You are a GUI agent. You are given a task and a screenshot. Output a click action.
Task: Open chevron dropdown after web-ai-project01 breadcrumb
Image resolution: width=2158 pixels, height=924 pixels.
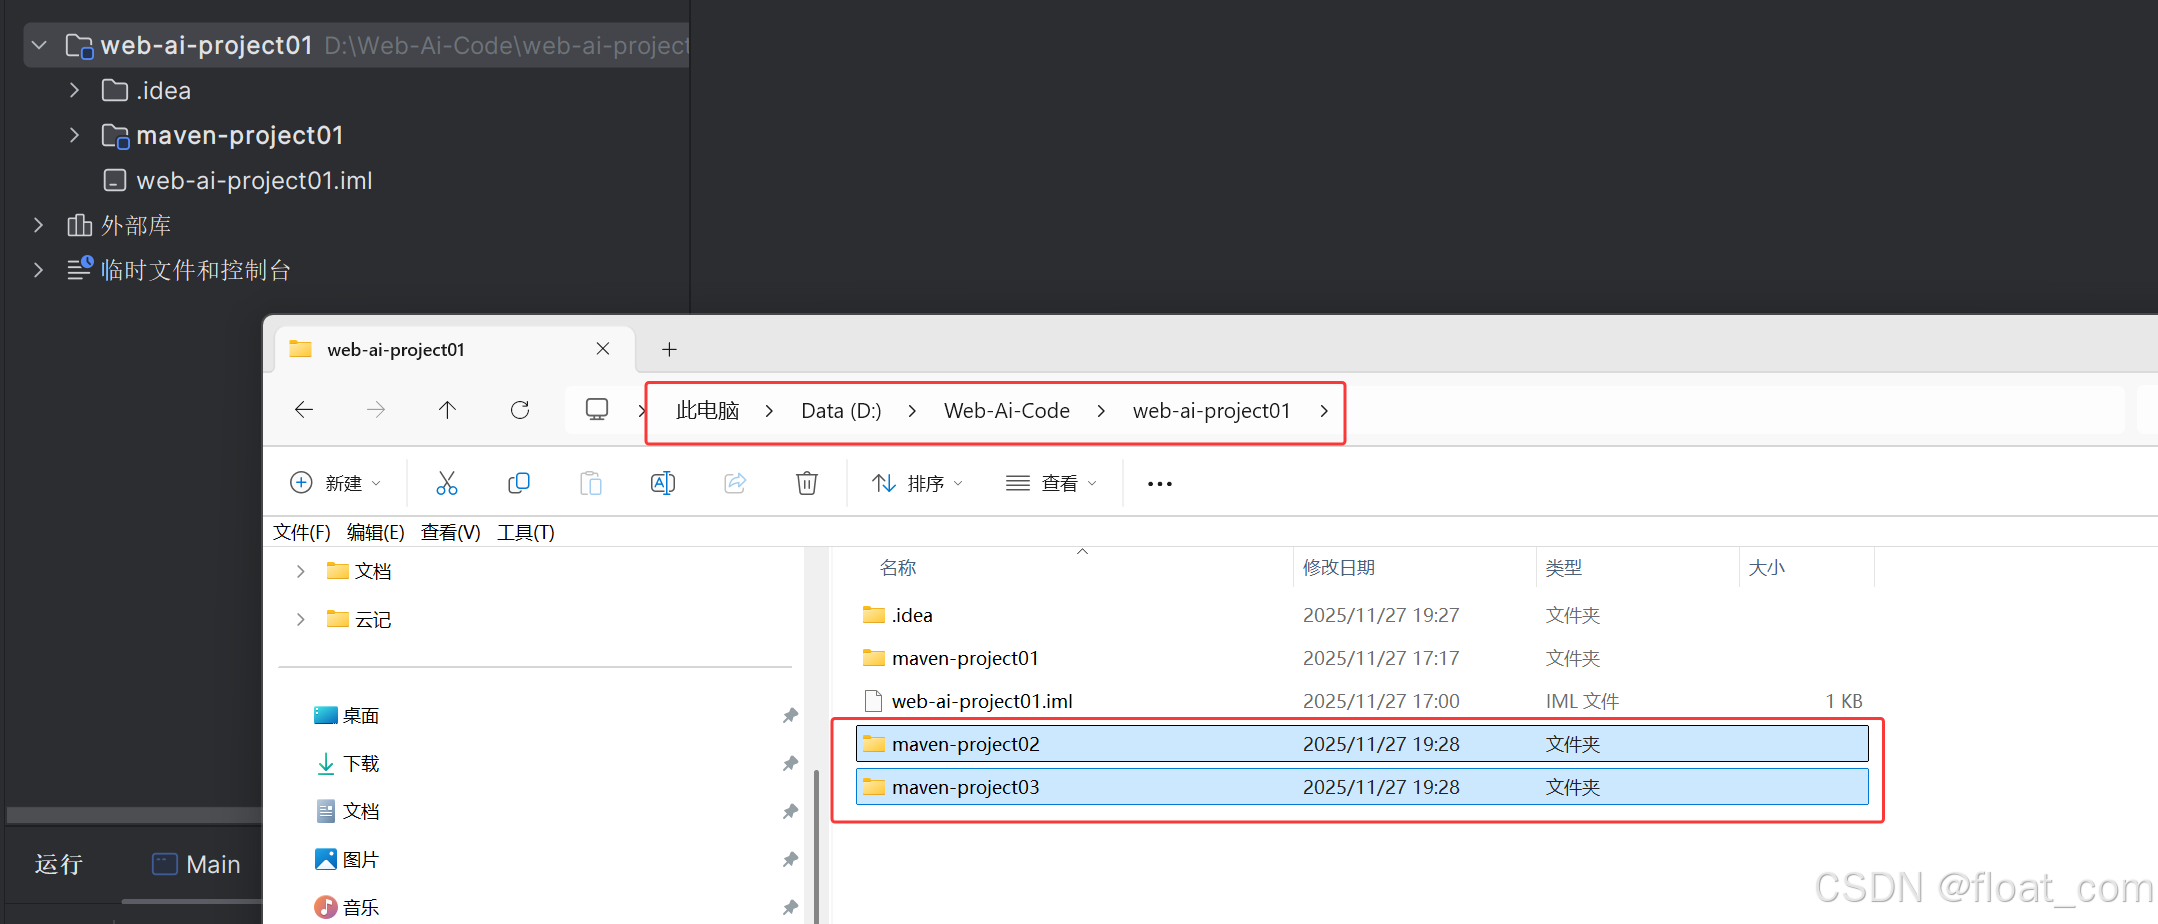[x=1324, y=411]
